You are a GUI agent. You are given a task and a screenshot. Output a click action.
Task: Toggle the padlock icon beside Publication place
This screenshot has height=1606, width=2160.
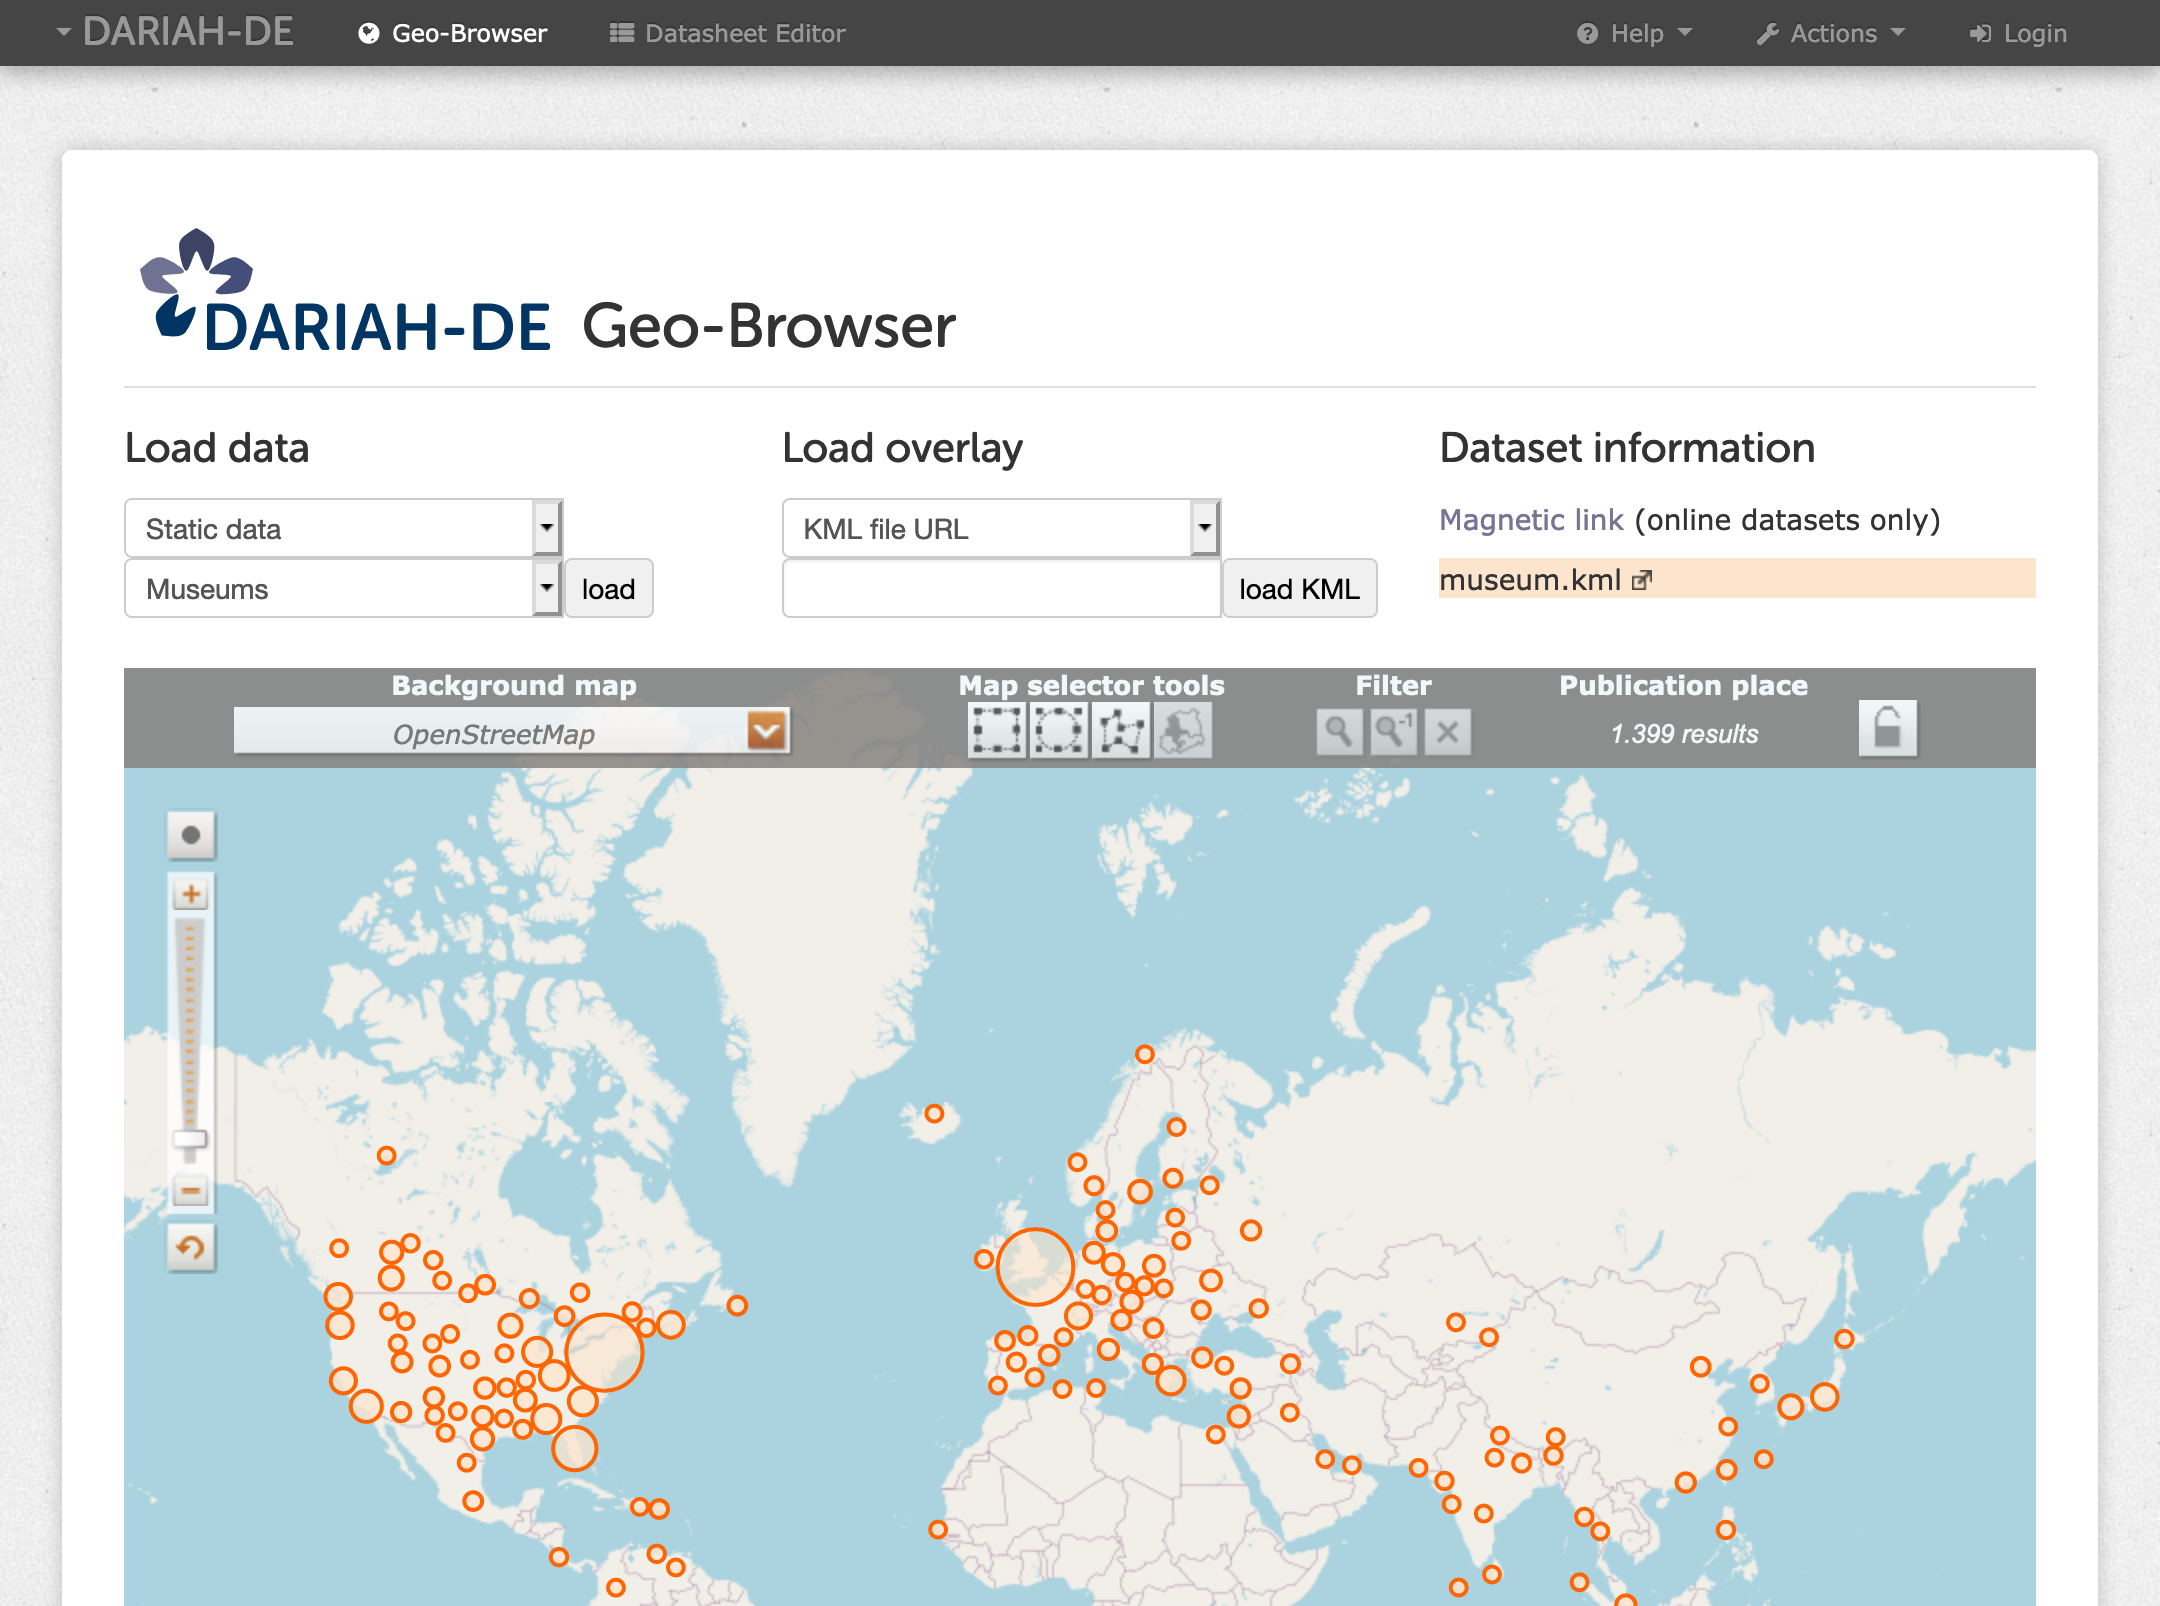(1888, 728)
